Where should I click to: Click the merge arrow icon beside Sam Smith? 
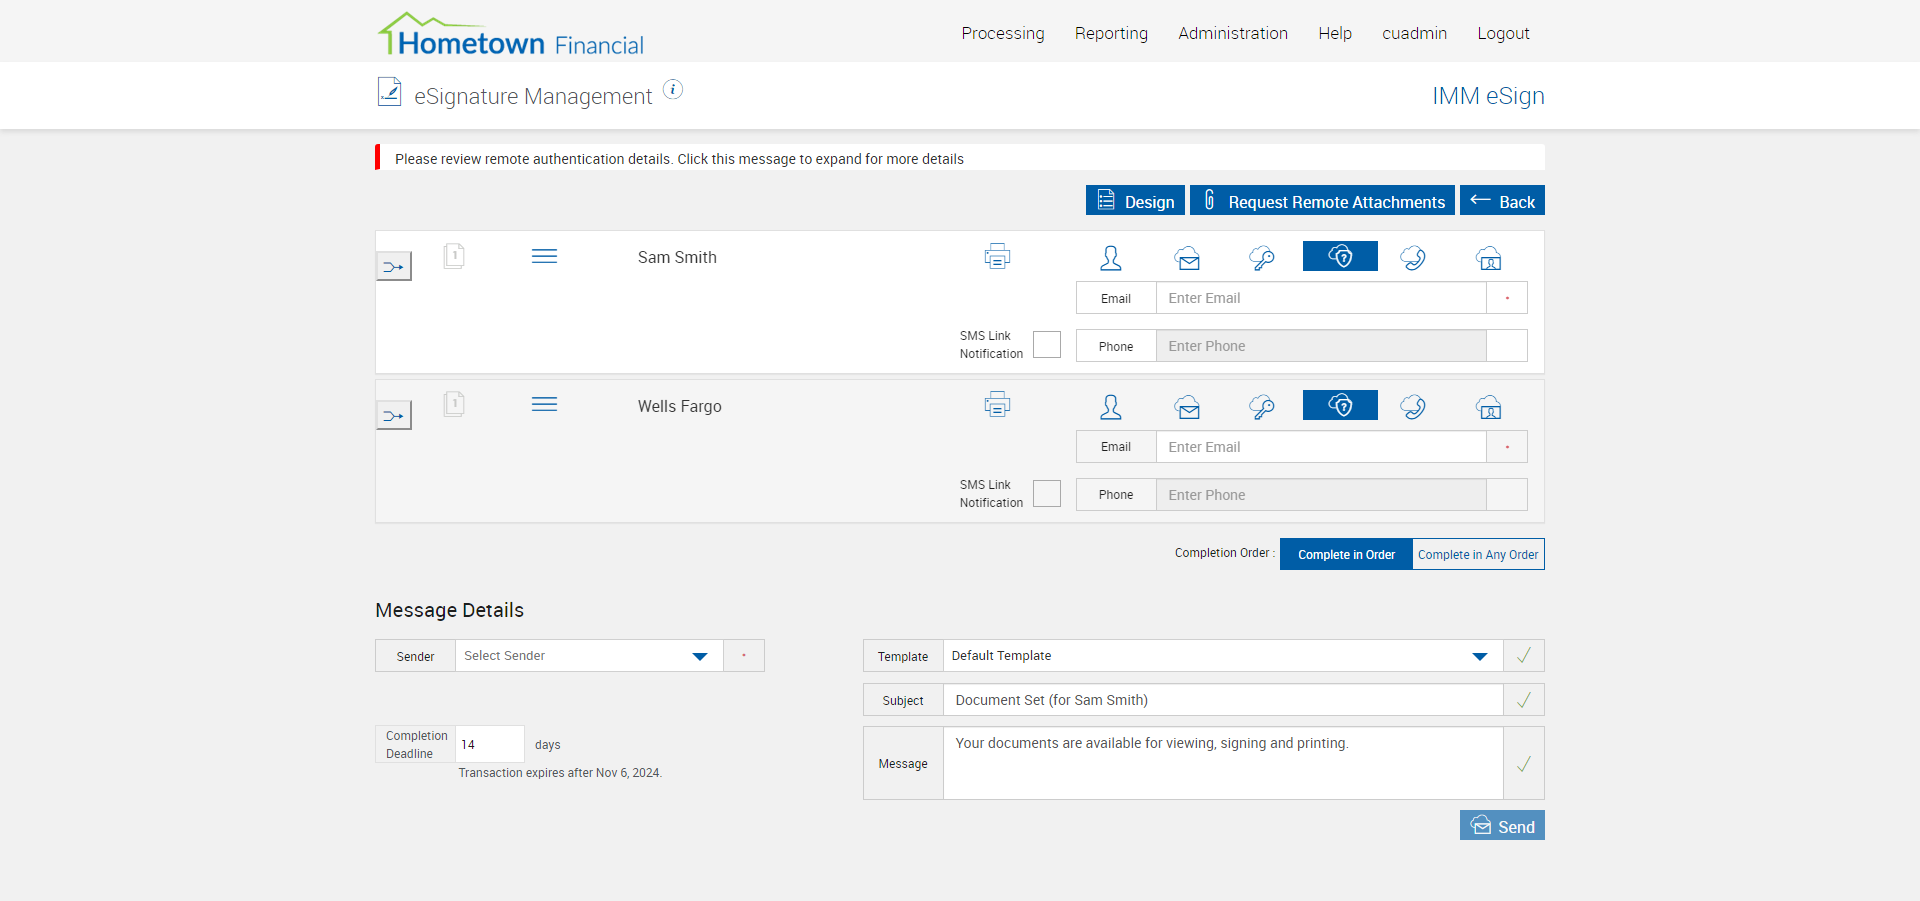(394, 267)
